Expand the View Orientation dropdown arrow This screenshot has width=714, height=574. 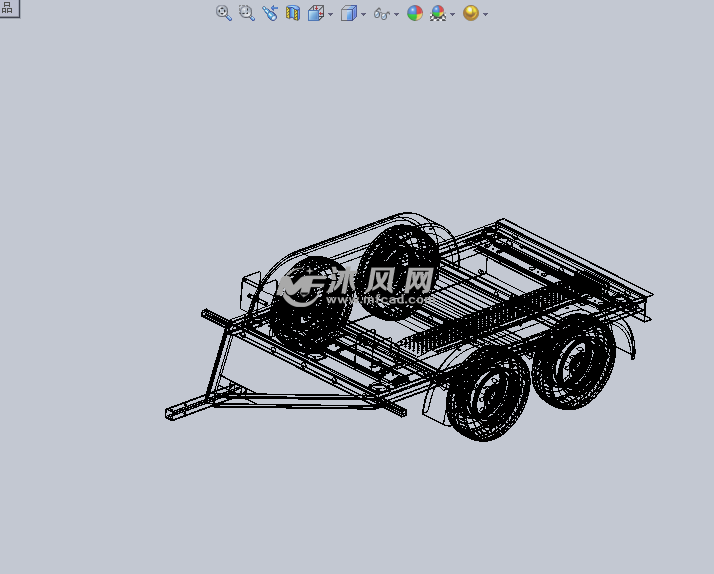(331, 14)
